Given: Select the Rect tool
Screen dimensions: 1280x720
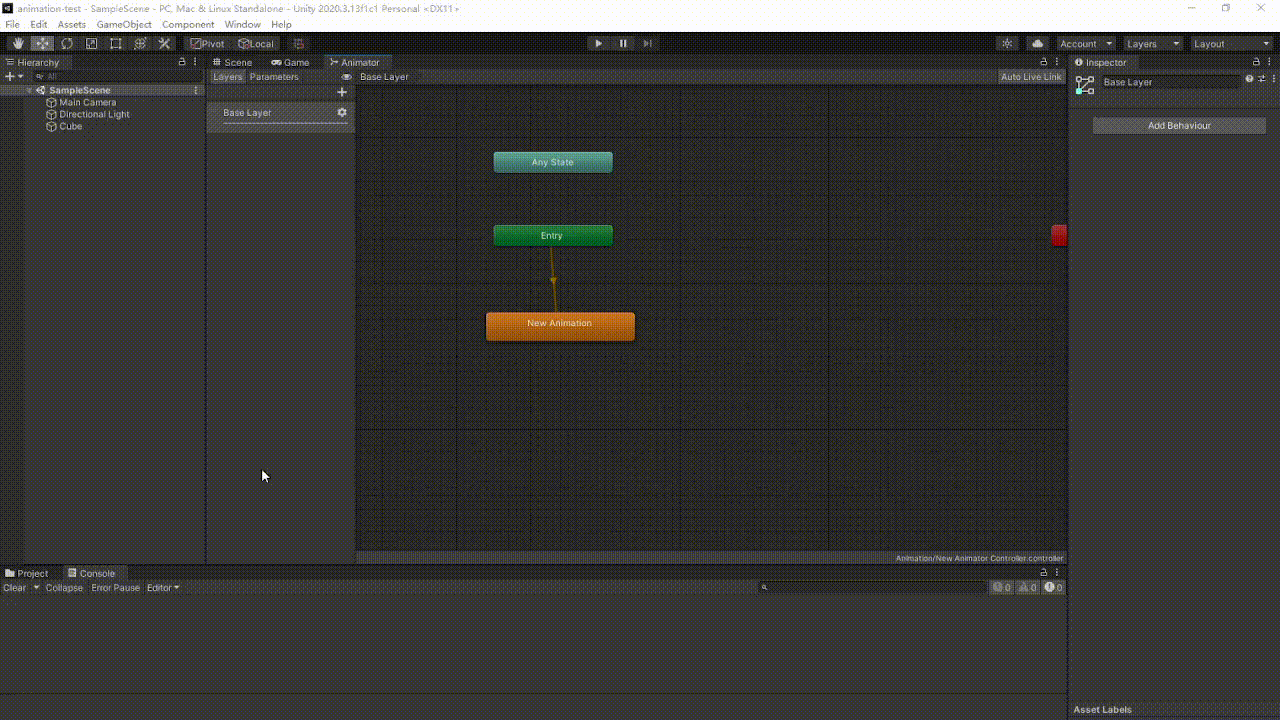Looking at the screenshot, I should click(116, 43).
